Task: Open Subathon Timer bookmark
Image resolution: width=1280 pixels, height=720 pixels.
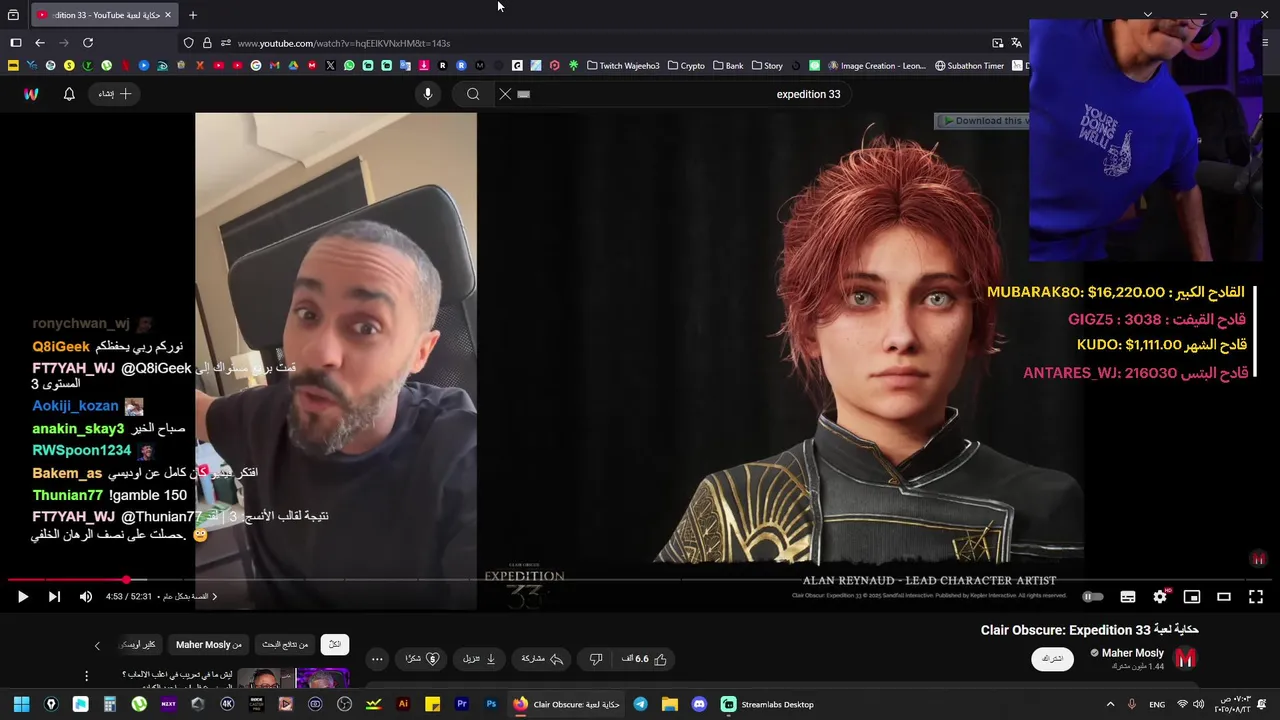Action: 970,66
